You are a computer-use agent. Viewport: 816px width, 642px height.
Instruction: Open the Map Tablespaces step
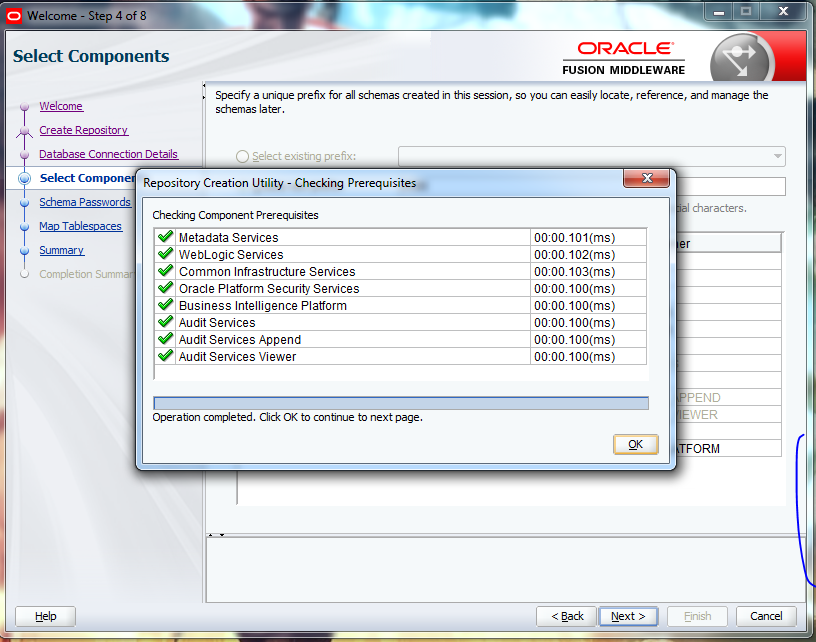80,226
